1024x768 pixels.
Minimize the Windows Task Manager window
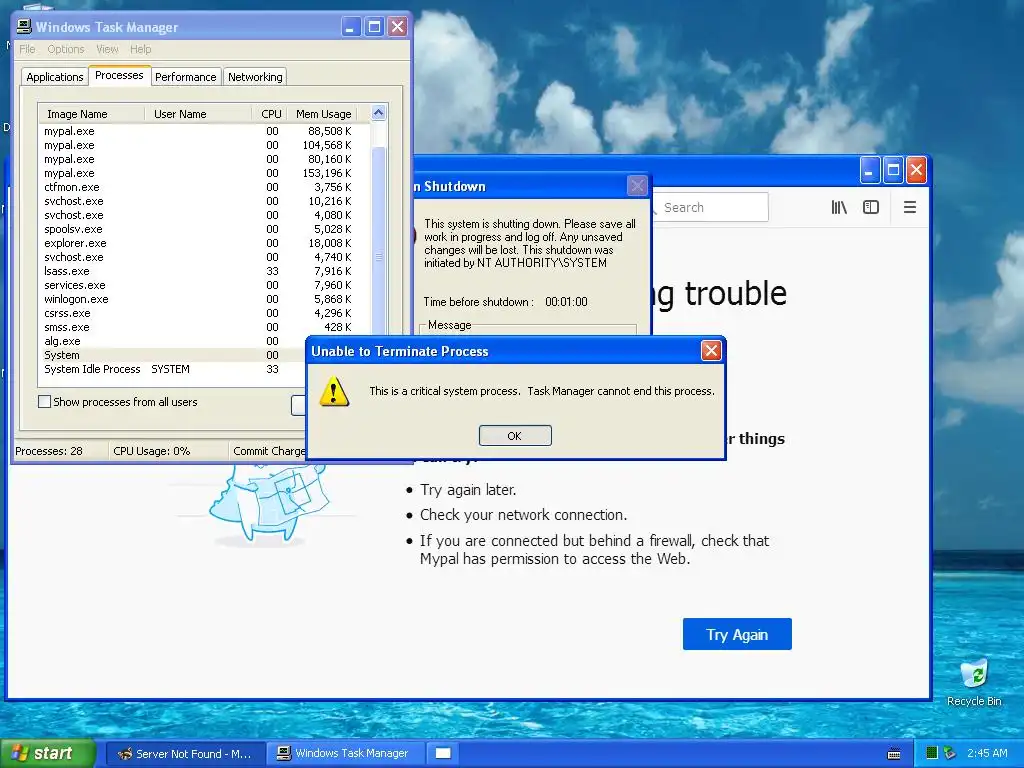pyautogui.click(x=351, y=27)
